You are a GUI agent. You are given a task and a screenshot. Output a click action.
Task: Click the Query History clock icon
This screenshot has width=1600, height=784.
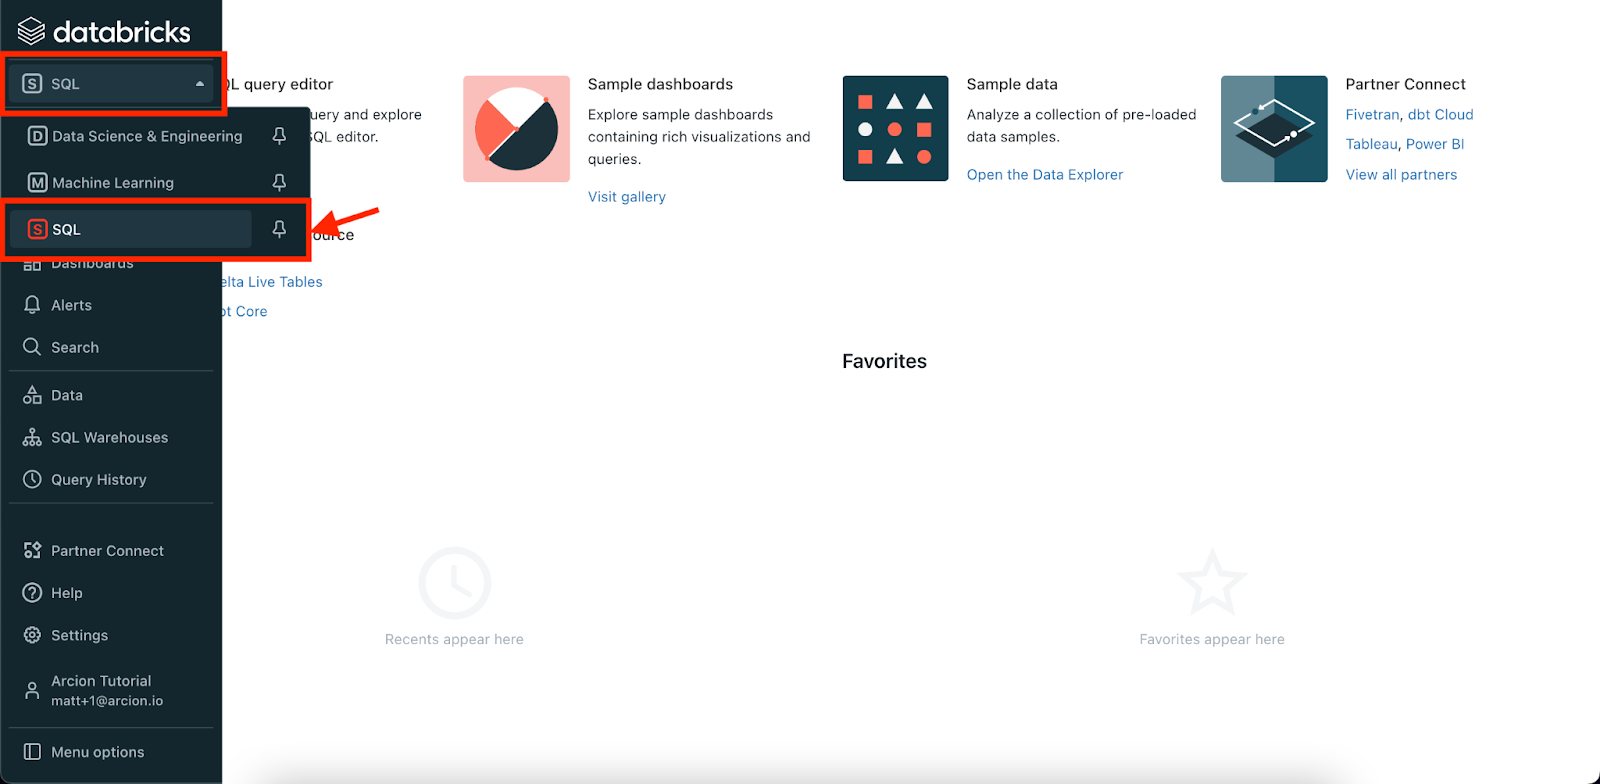pos(32,479)
